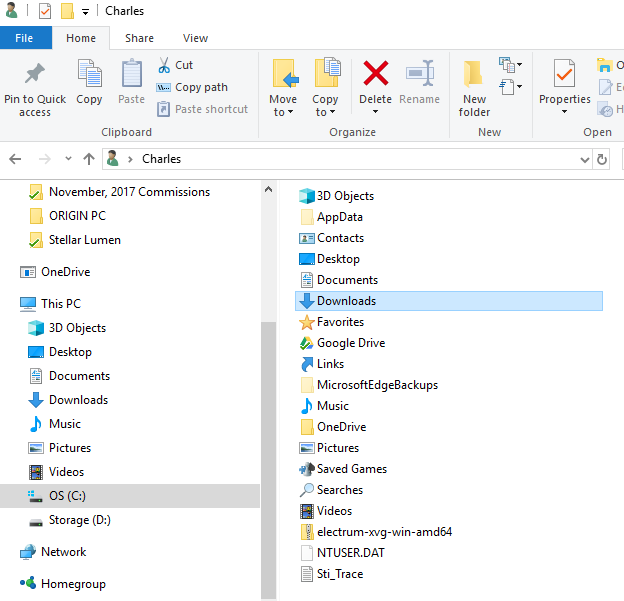Click the Rename ribbon icon

(x=419, y=73)
